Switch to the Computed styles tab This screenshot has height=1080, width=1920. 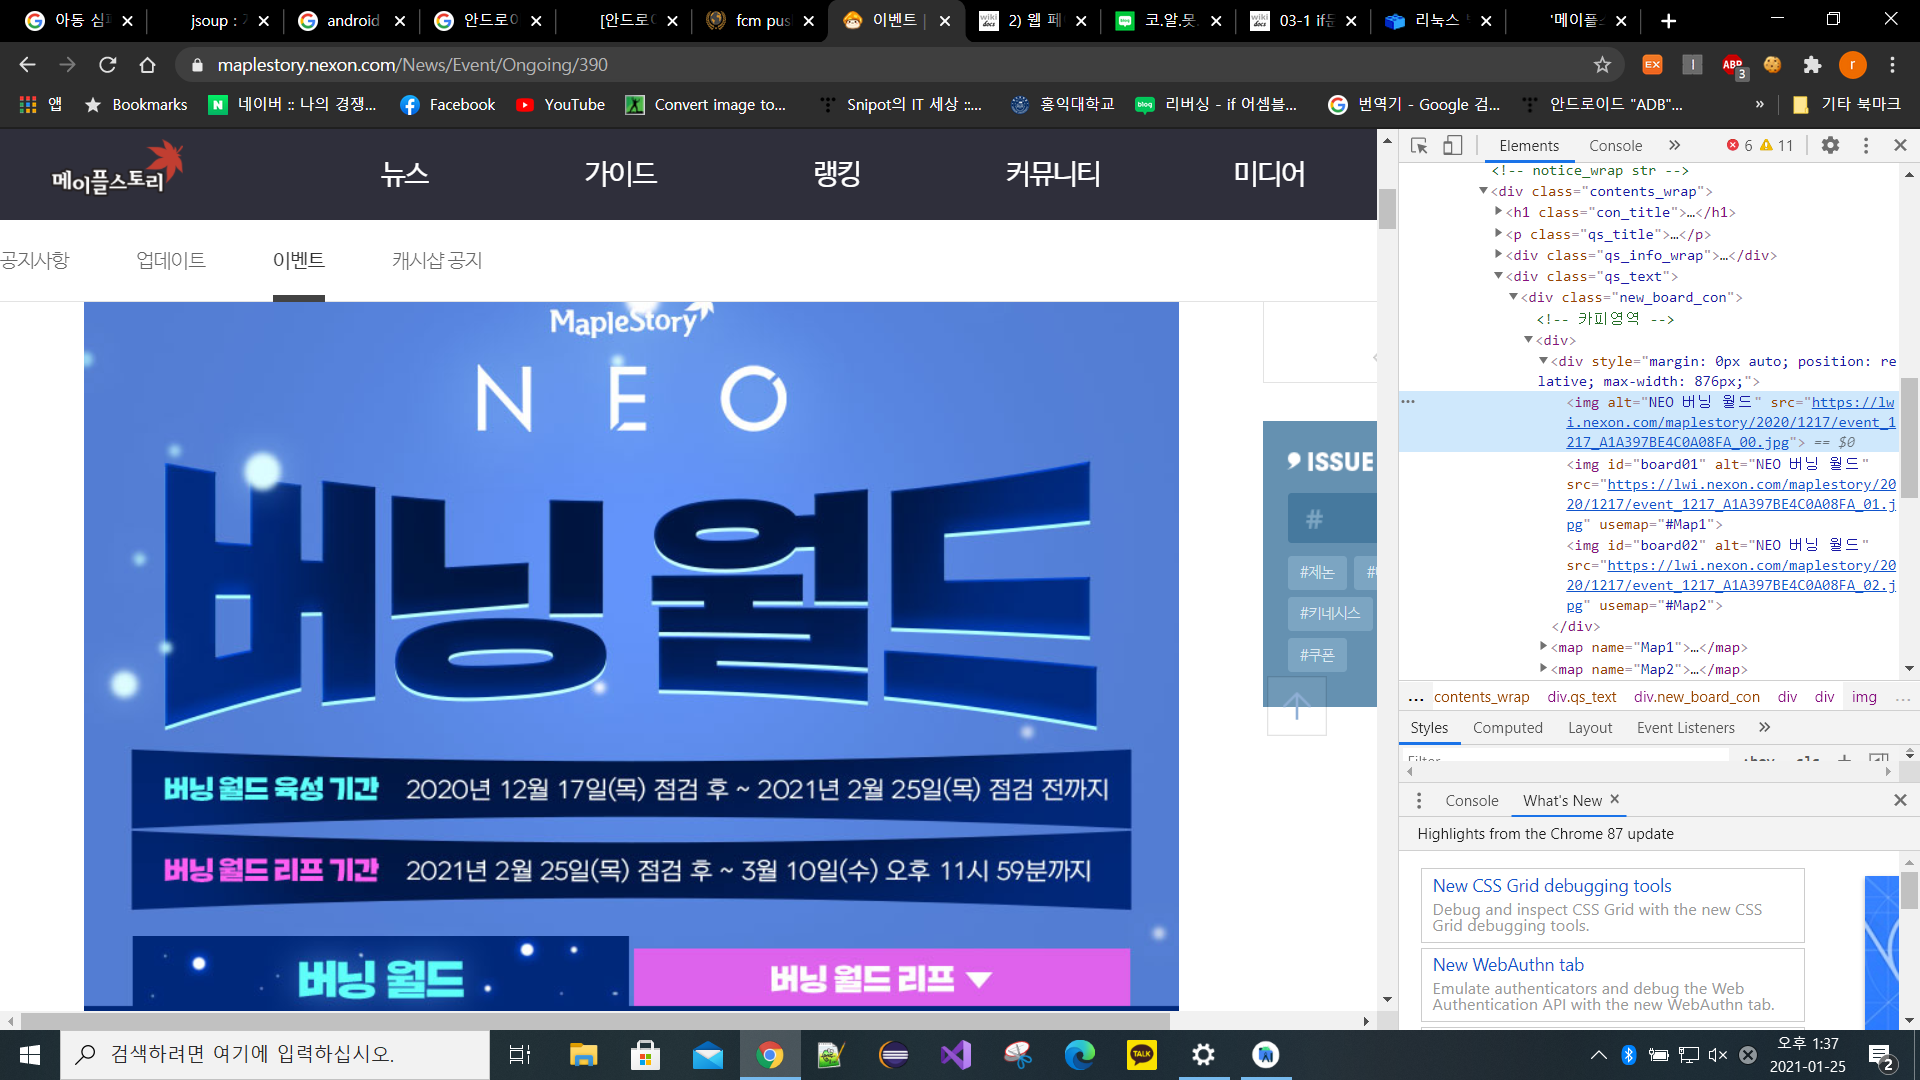pyautogui.click(x=1507, y=728)
